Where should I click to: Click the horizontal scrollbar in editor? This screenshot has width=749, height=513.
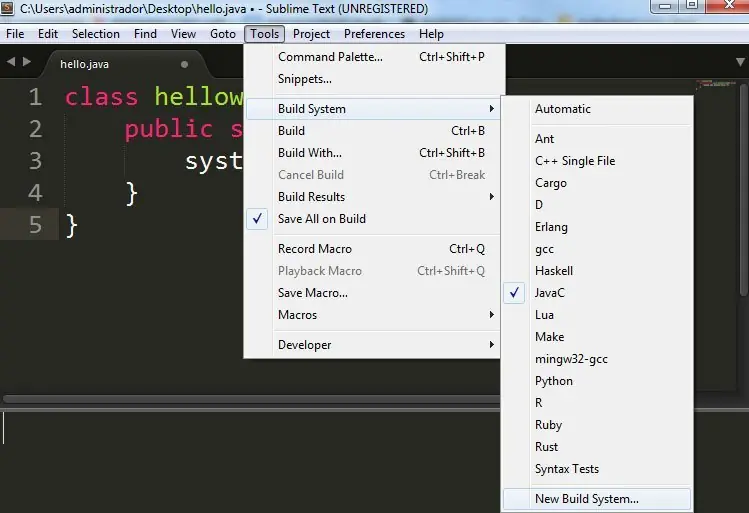tap(251, 399)
